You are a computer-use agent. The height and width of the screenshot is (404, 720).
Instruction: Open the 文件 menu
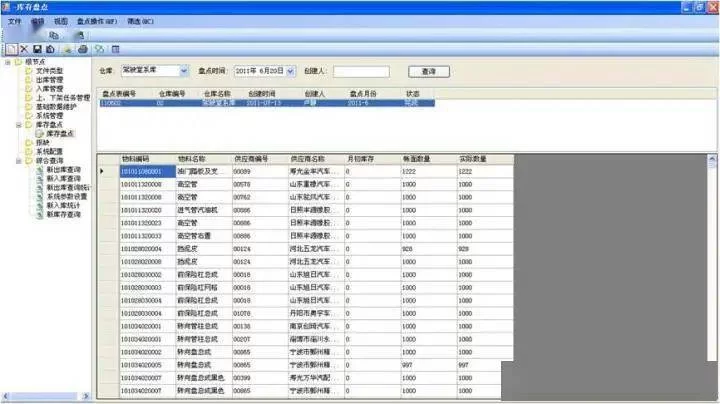14,20
